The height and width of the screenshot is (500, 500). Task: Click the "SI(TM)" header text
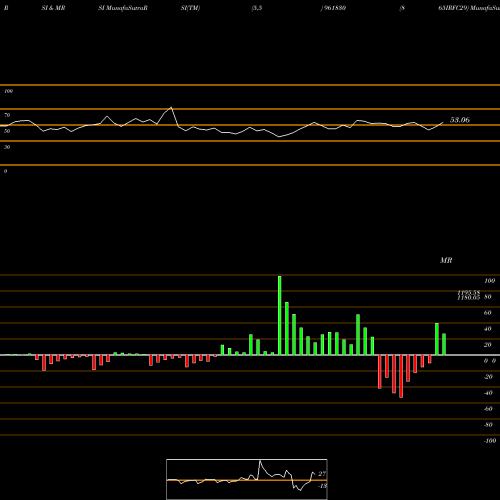(190, 8)
